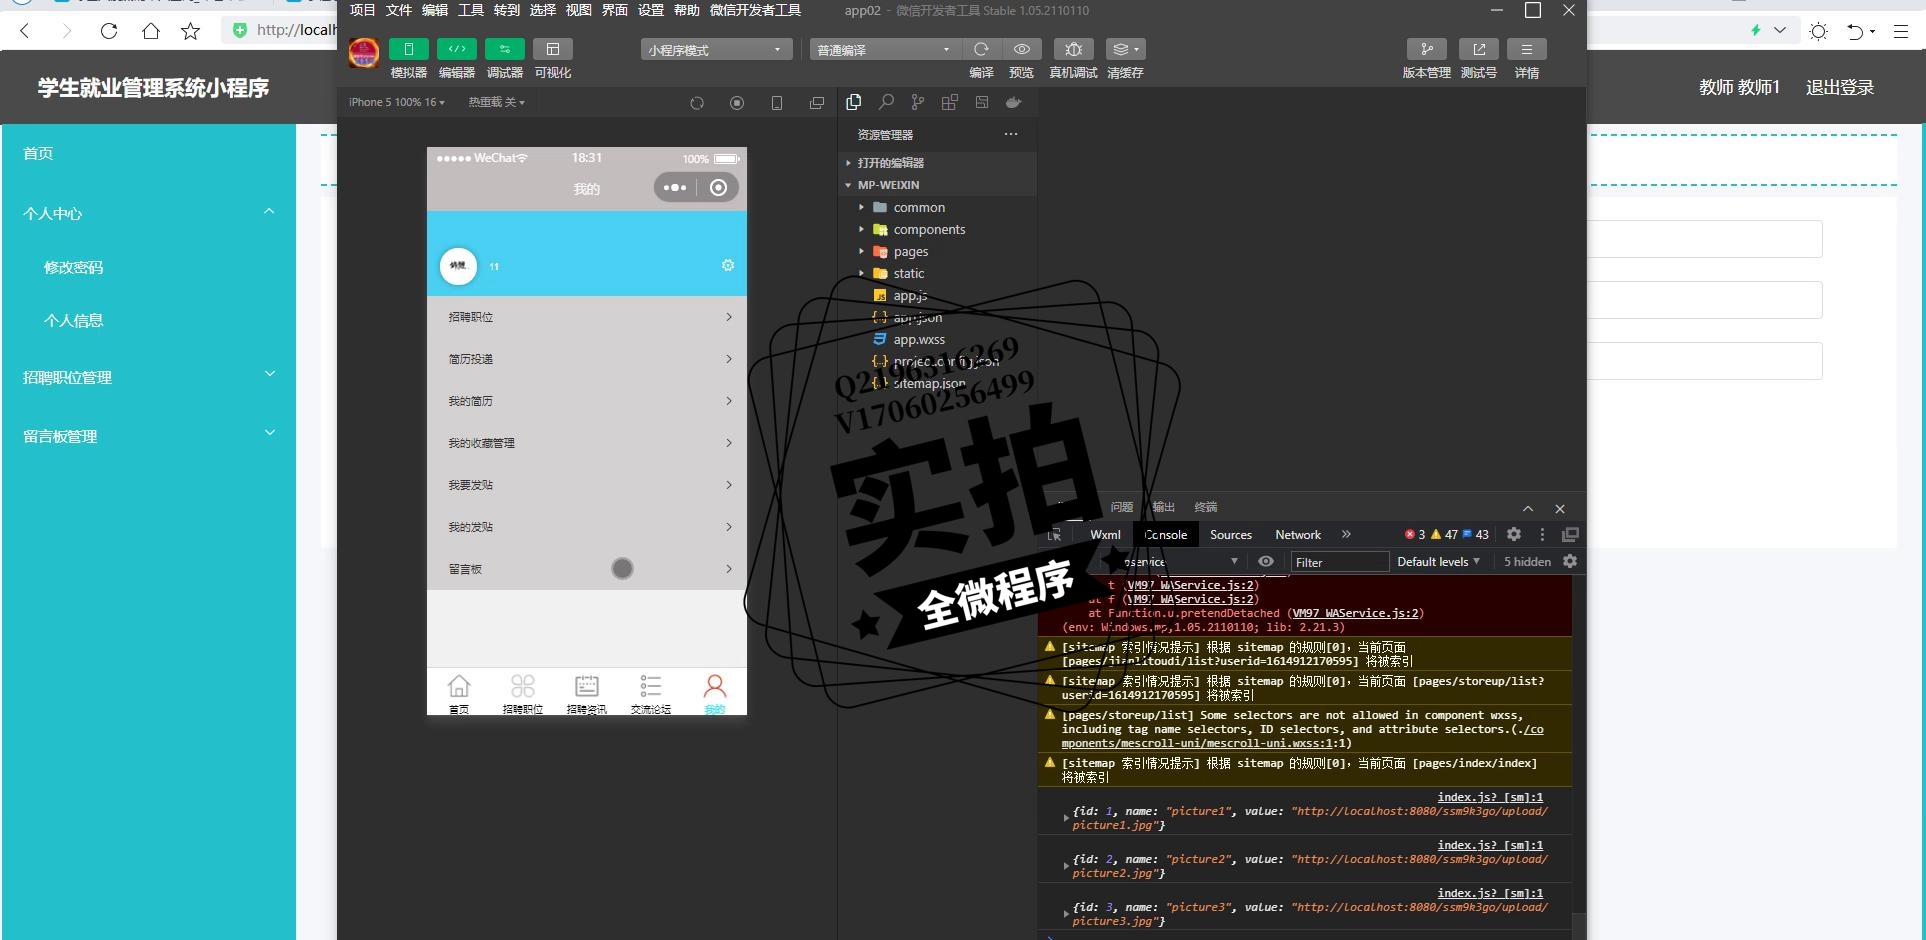This screenshot has height=940, width=1926.
Task: Open version management
Action: coord(1426,49)
